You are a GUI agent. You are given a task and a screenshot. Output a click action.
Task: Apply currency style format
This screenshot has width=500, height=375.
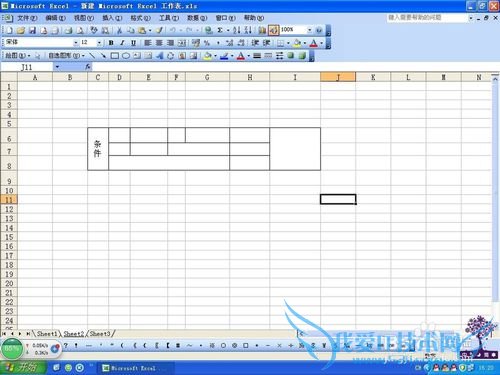pyautogui.click(x=196, y=43)
